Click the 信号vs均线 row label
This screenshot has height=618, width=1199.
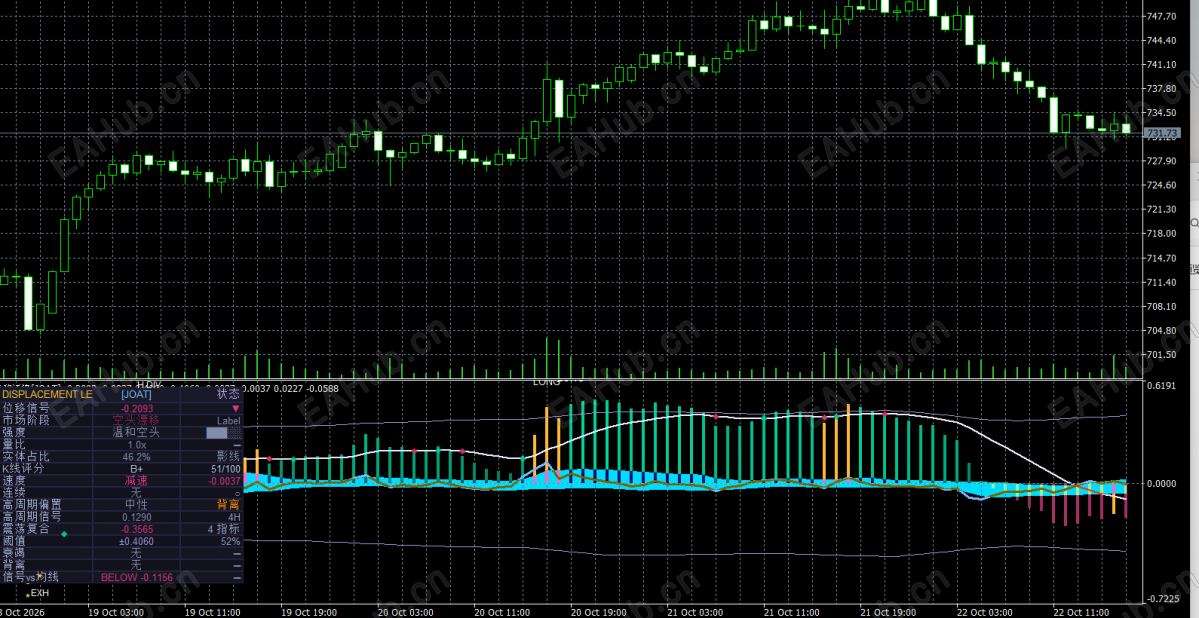[x=31, y=577]
